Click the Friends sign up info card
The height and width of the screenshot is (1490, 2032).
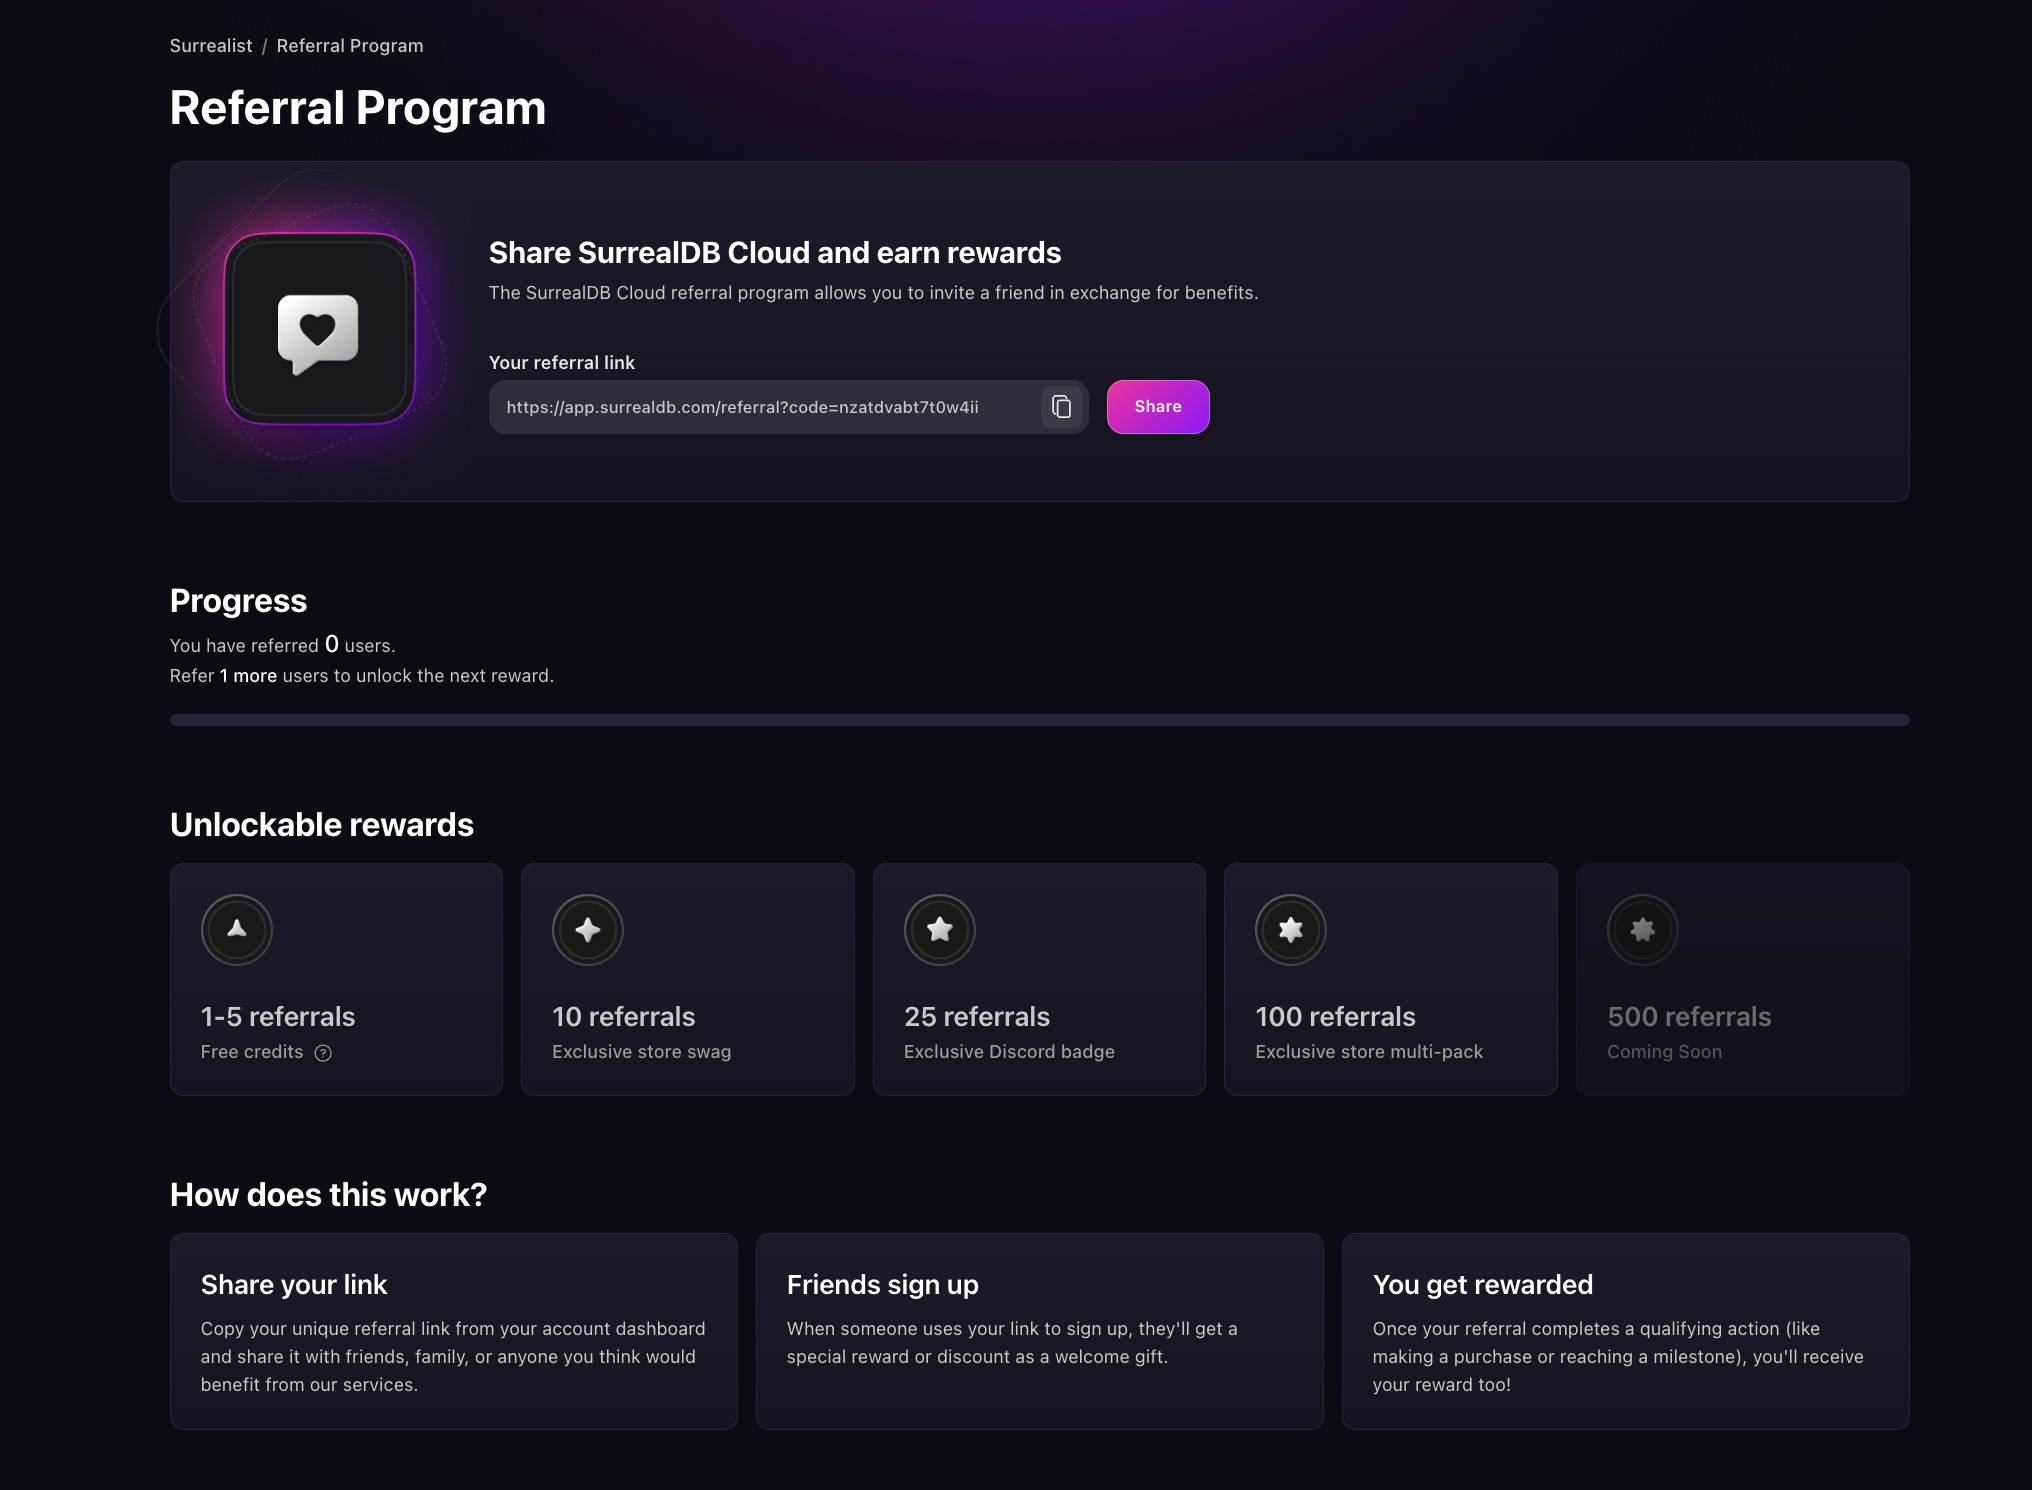[x=1039, y=1331]
